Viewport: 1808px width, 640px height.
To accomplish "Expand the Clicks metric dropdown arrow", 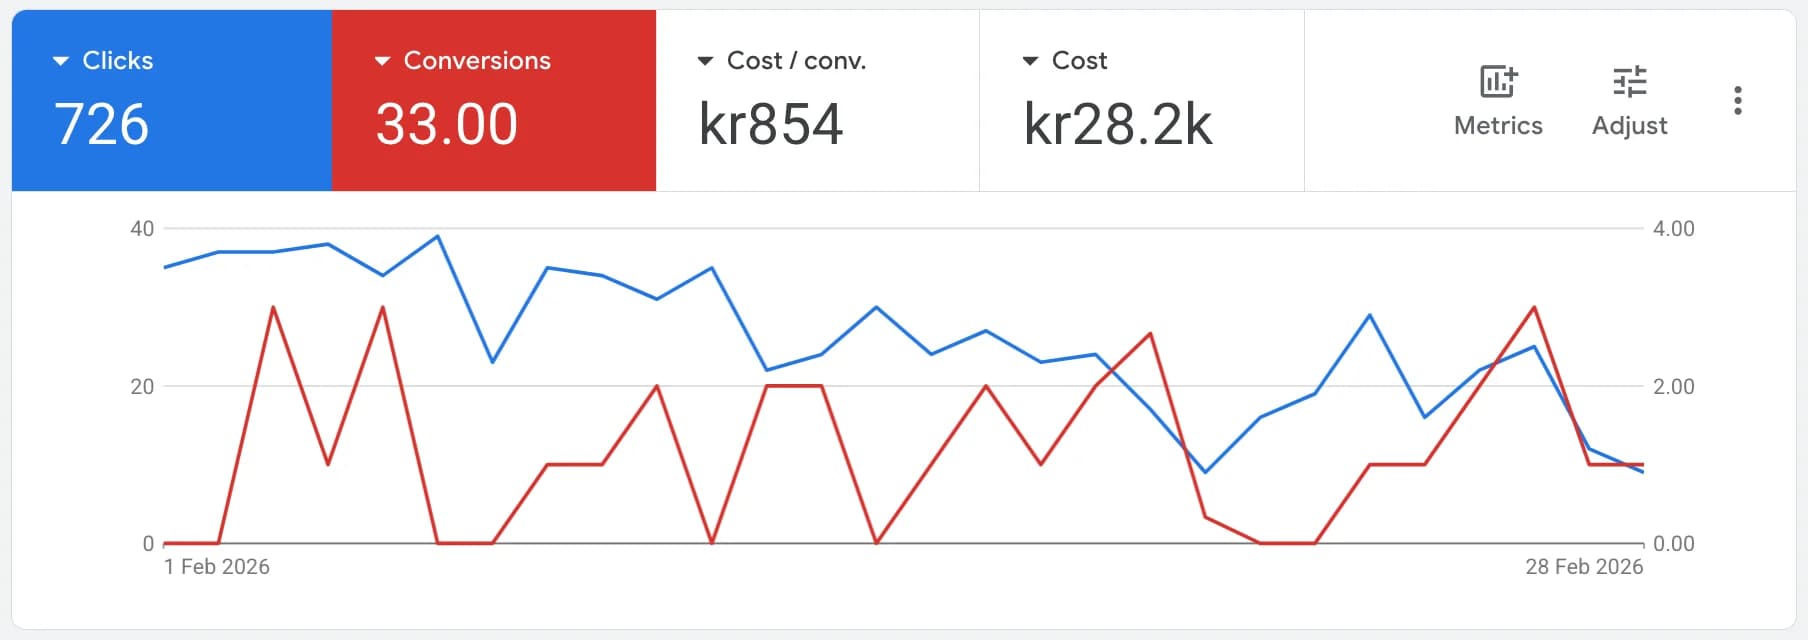I will coord(61,61).
